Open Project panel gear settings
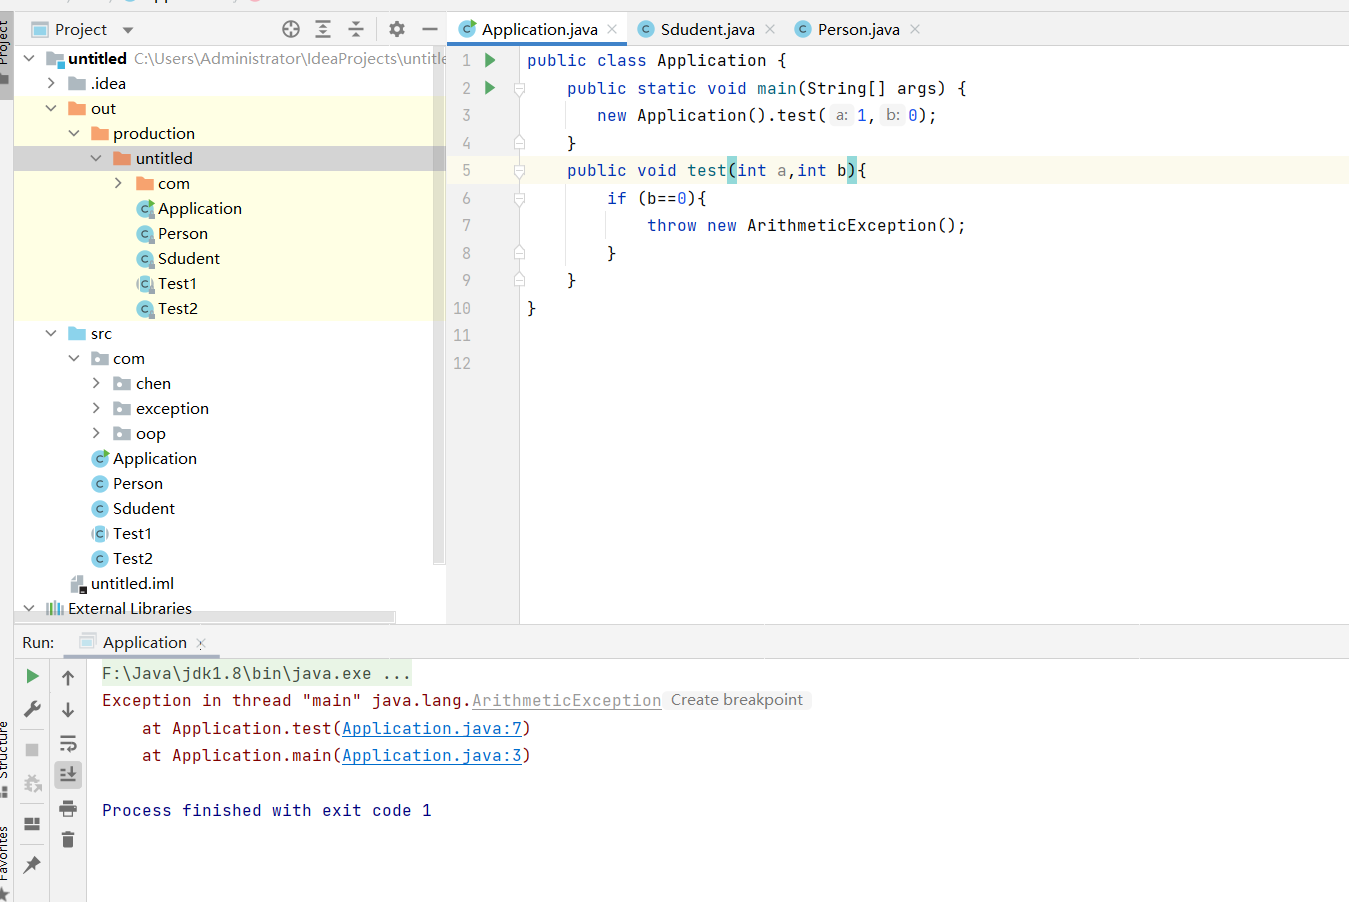The height and width of the screenshot is (902, 1349). click(x=397, y=29)
